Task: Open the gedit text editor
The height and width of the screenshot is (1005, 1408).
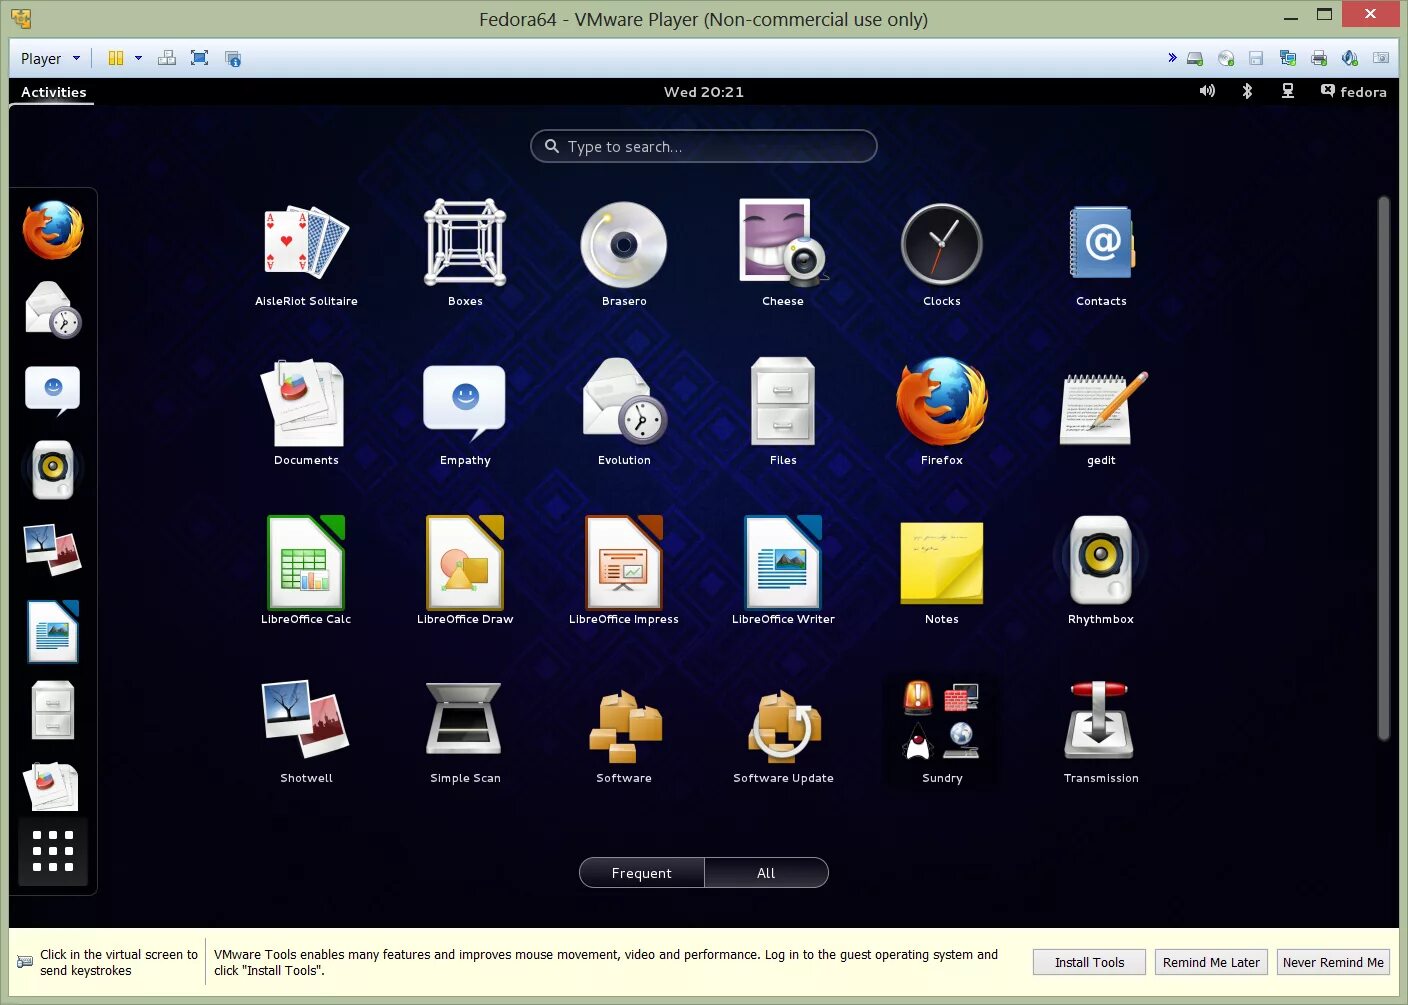Action: coord(1101,413)
